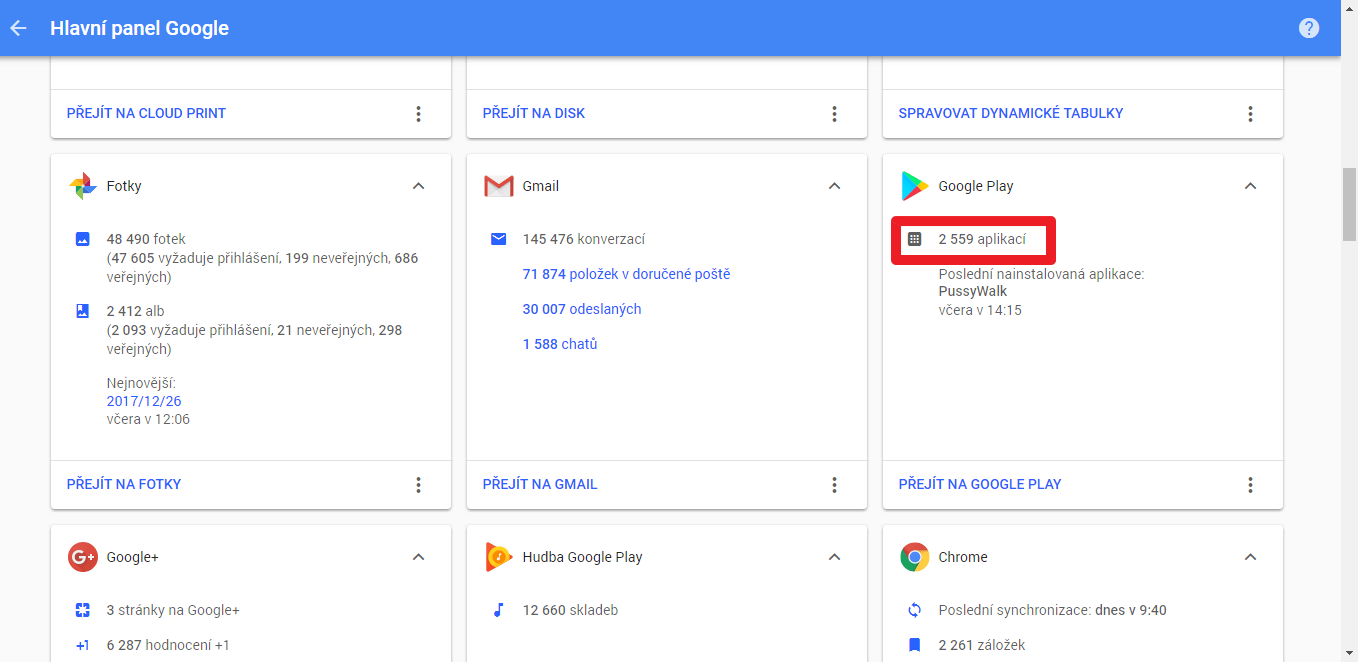Click the Chrome logo icon
This screenshot has width=1358, height=662.
pos(914,557)
